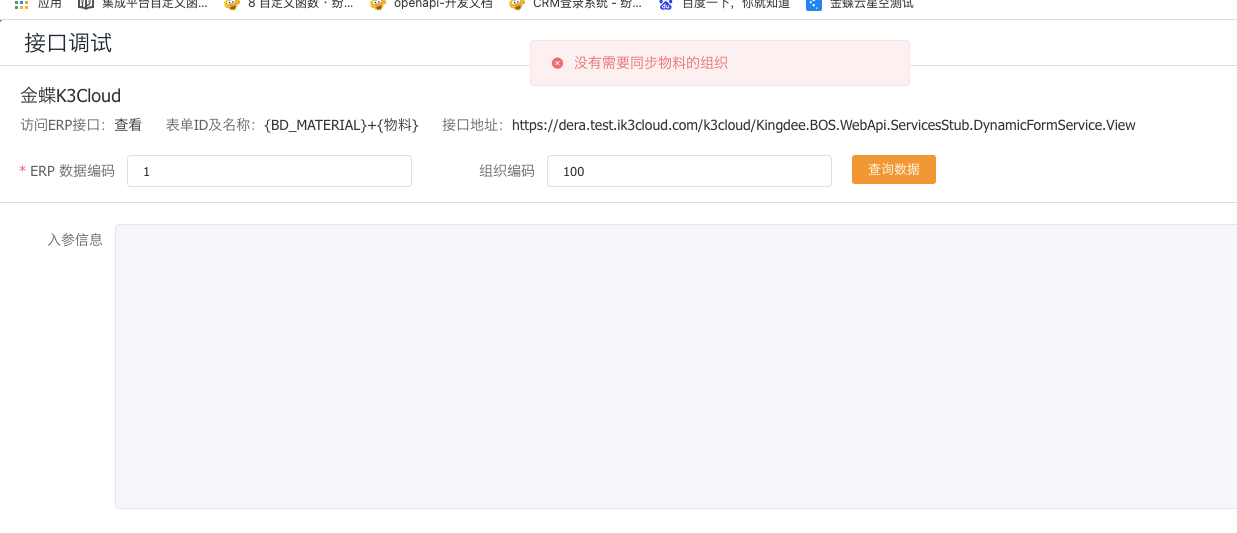Screen dimensions: 1237x533
Task: Click the 入参信息 label
Action: 75,240
